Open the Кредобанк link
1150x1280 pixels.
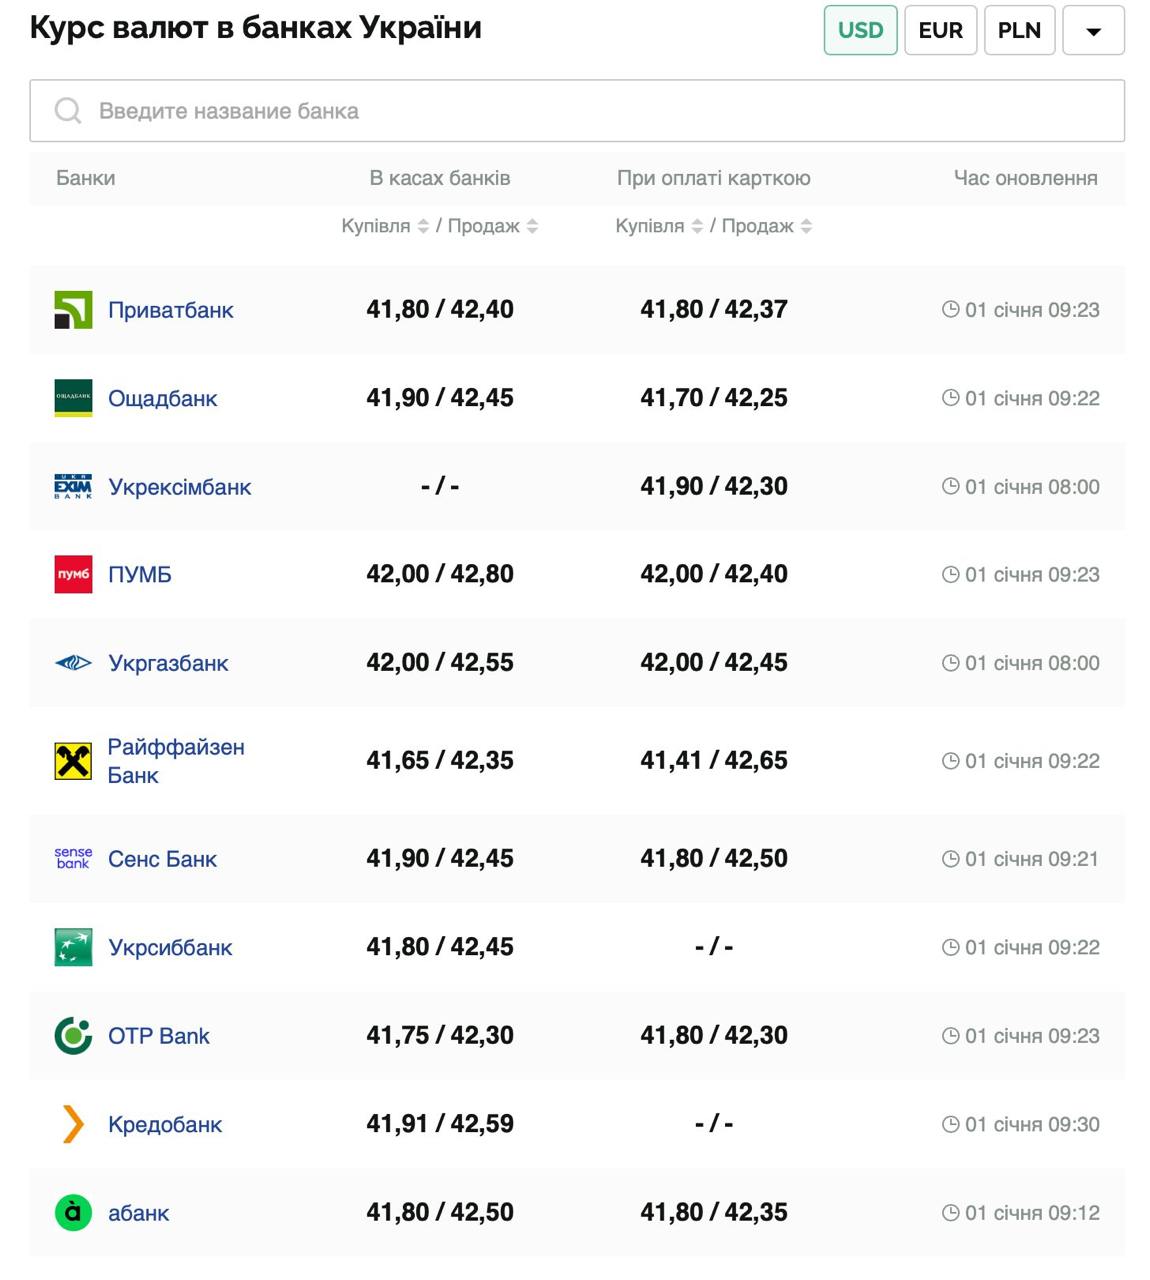pyautogui.click(x=165, y=1125)
